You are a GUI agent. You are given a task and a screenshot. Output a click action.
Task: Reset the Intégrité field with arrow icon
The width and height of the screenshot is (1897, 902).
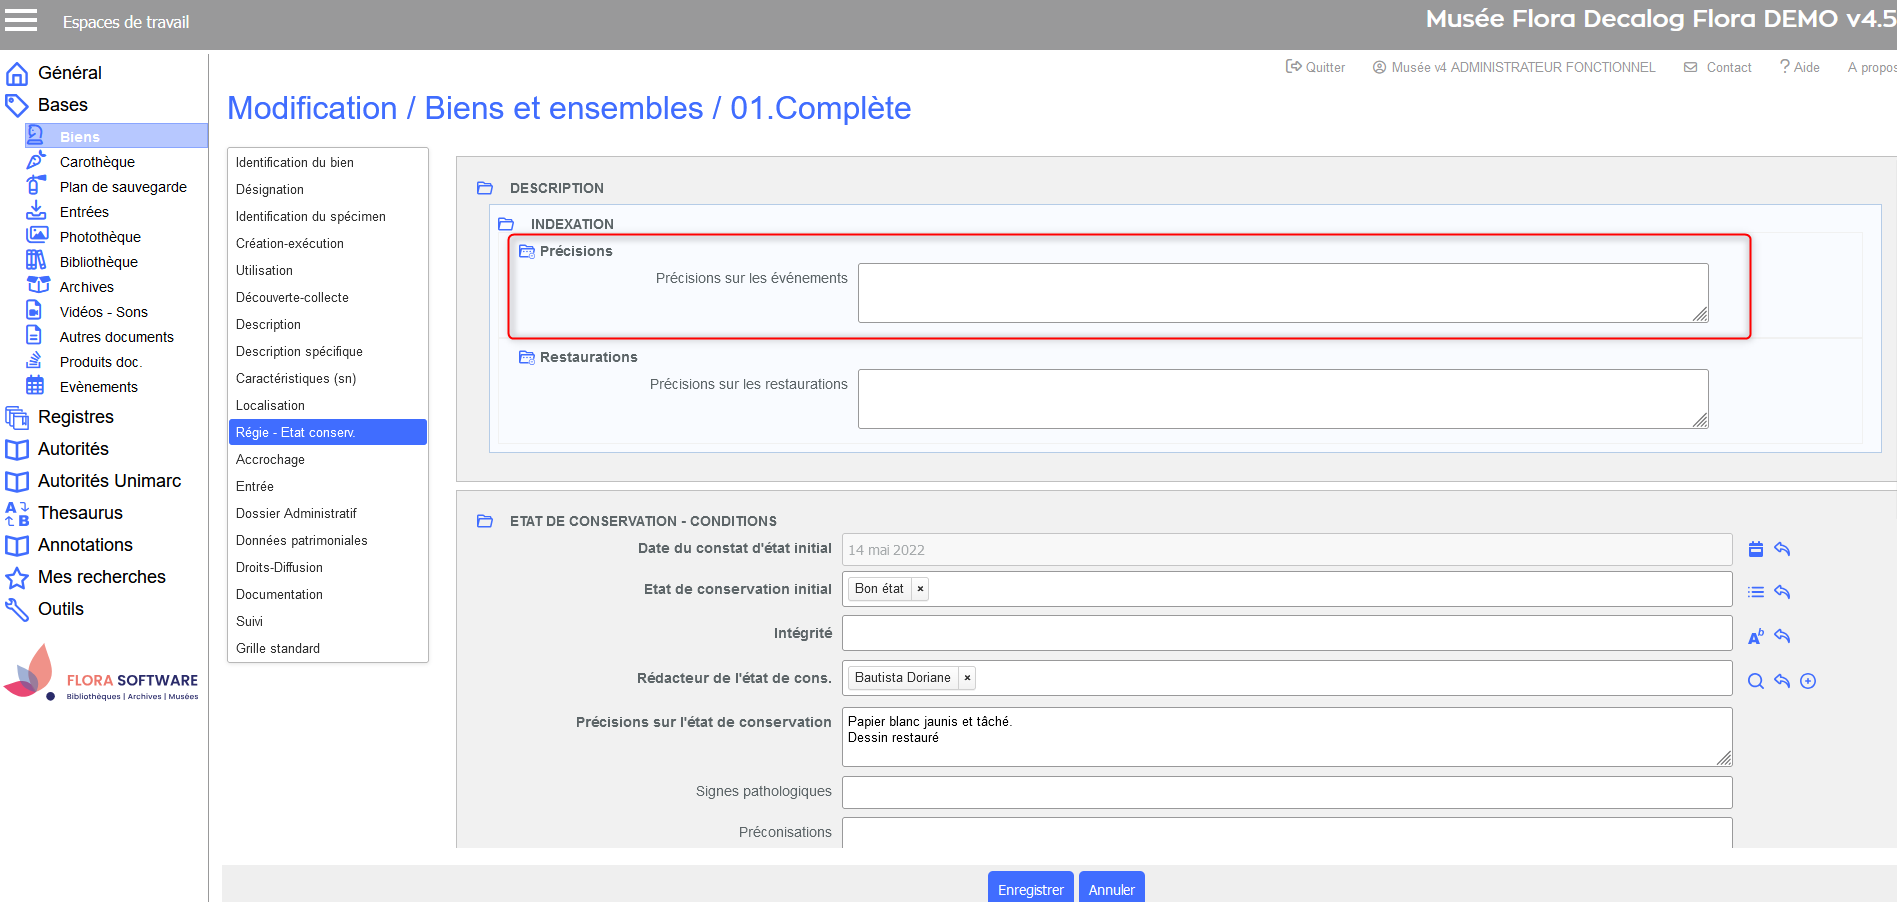pyautogui.click(x=1781, y=636)
